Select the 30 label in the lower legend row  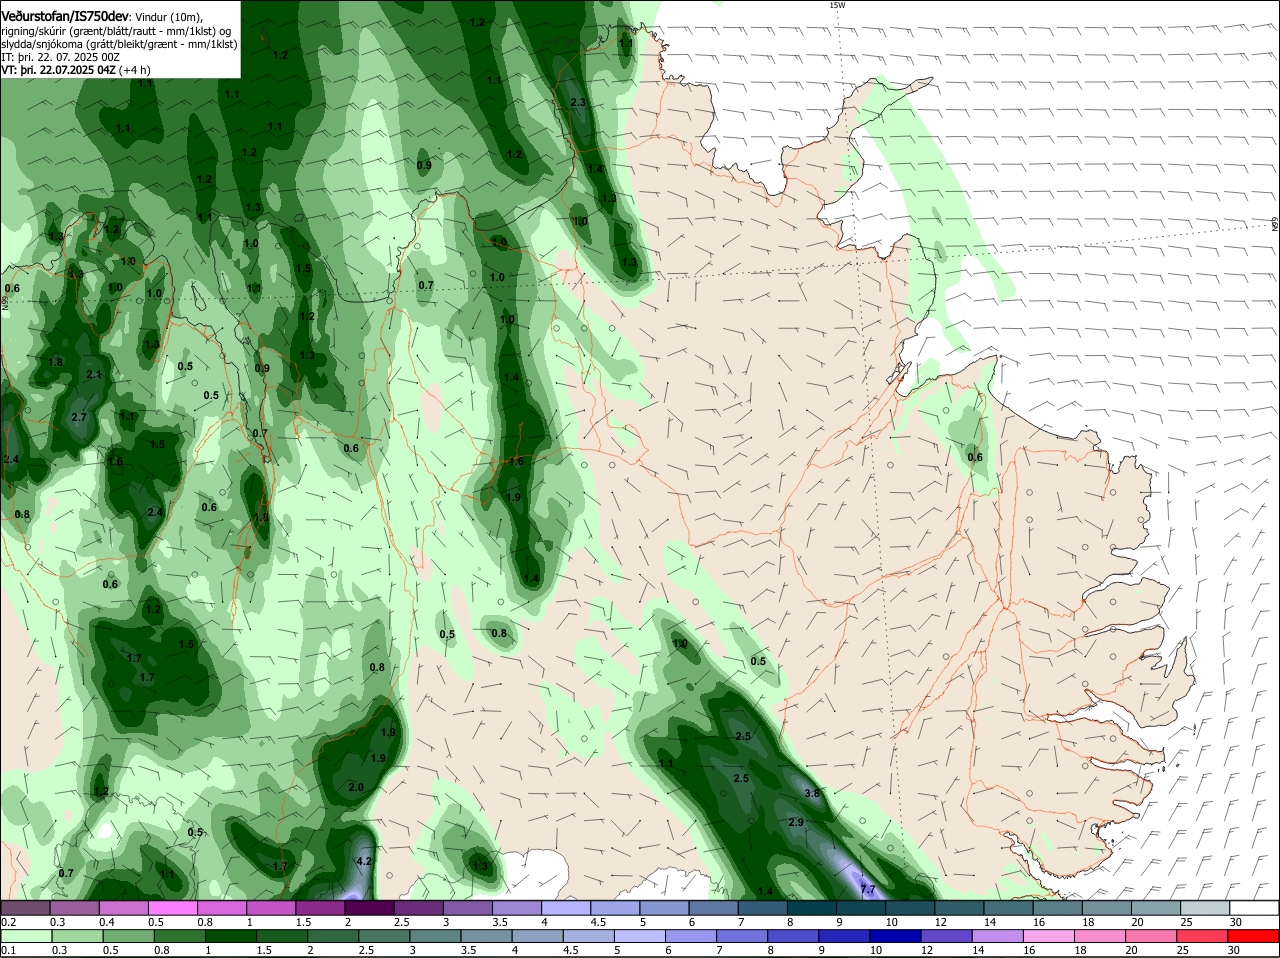click(1235, 951)
